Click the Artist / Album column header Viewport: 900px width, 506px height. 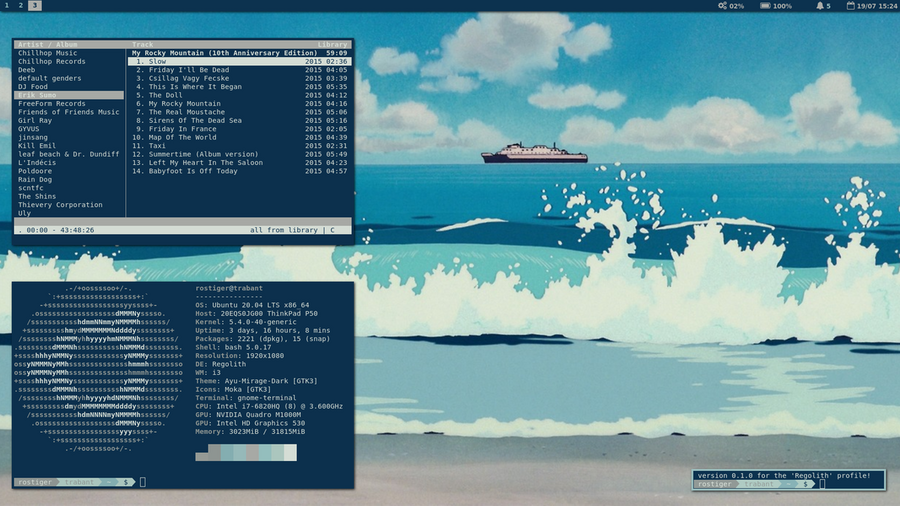(x=47, y=45)
